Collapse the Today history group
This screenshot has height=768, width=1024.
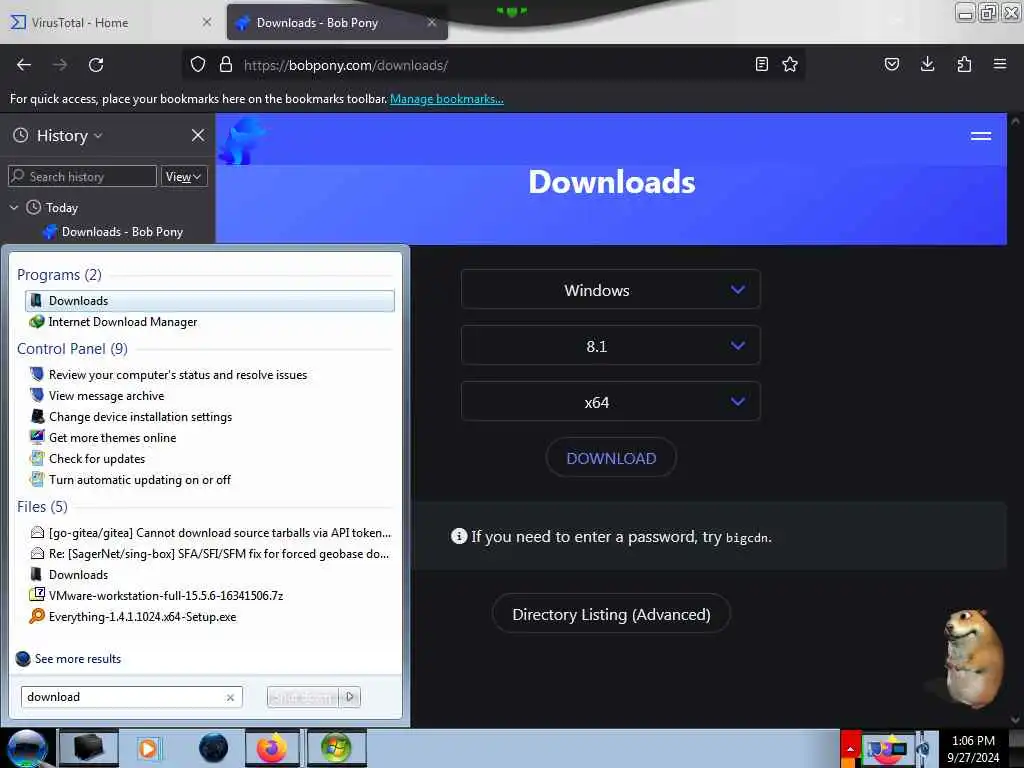coord(14,208)
